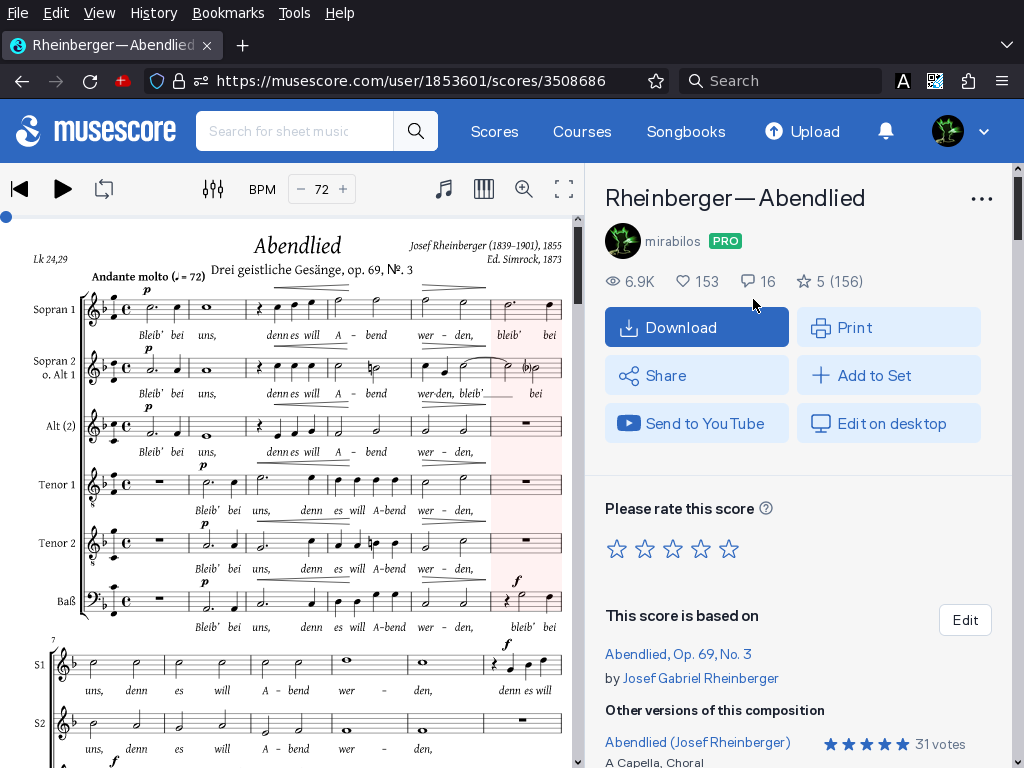This screenshot has width=1024, height=768.
Task: Show site security lock information
Action: coord(179,81)
